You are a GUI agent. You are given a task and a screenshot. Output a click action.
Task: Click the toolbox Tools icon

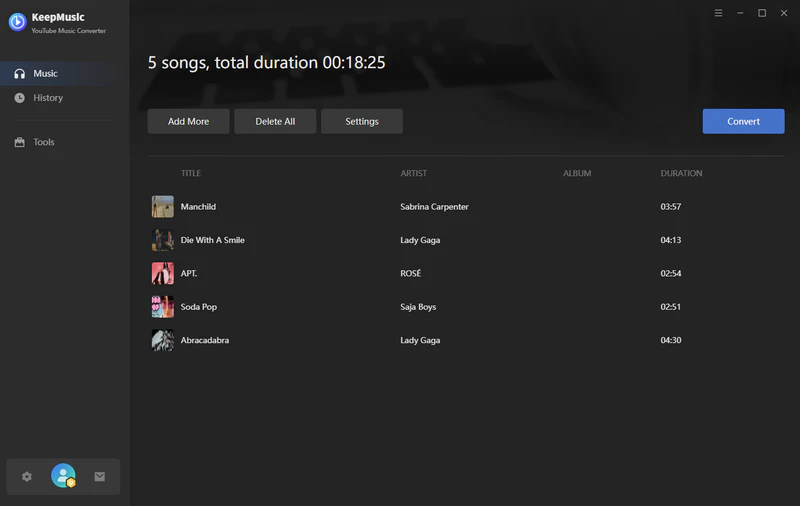[x=19, y=142]
